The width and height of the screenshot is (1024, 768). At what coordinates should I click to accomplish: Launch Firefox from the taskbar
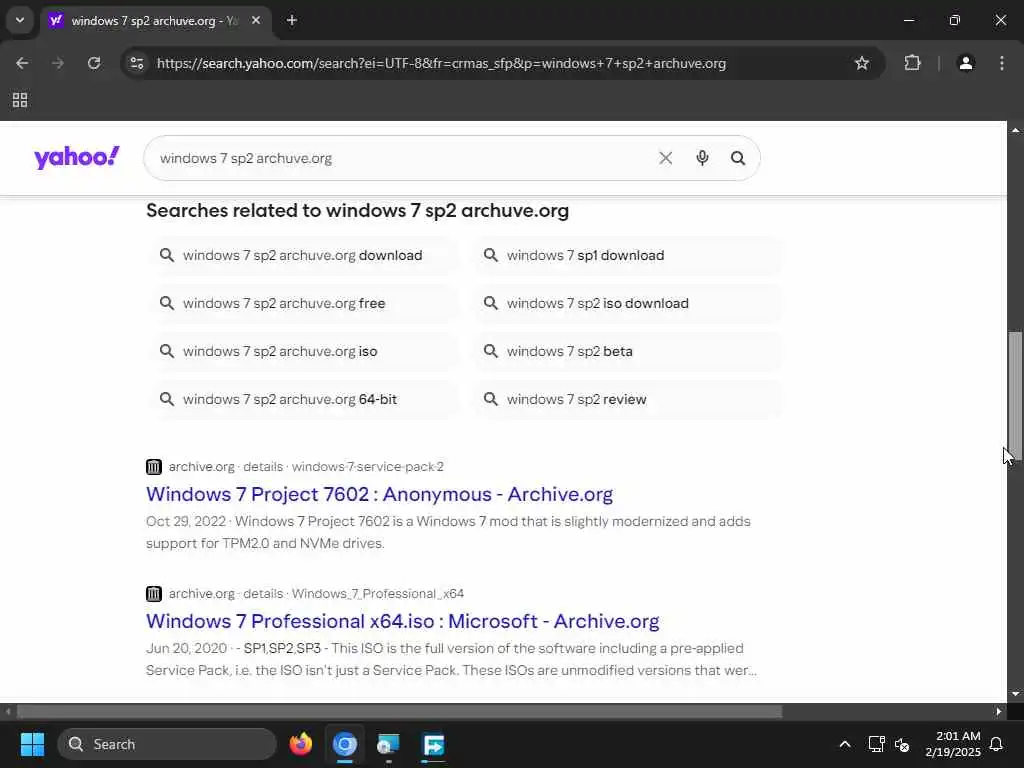[301, 744]
